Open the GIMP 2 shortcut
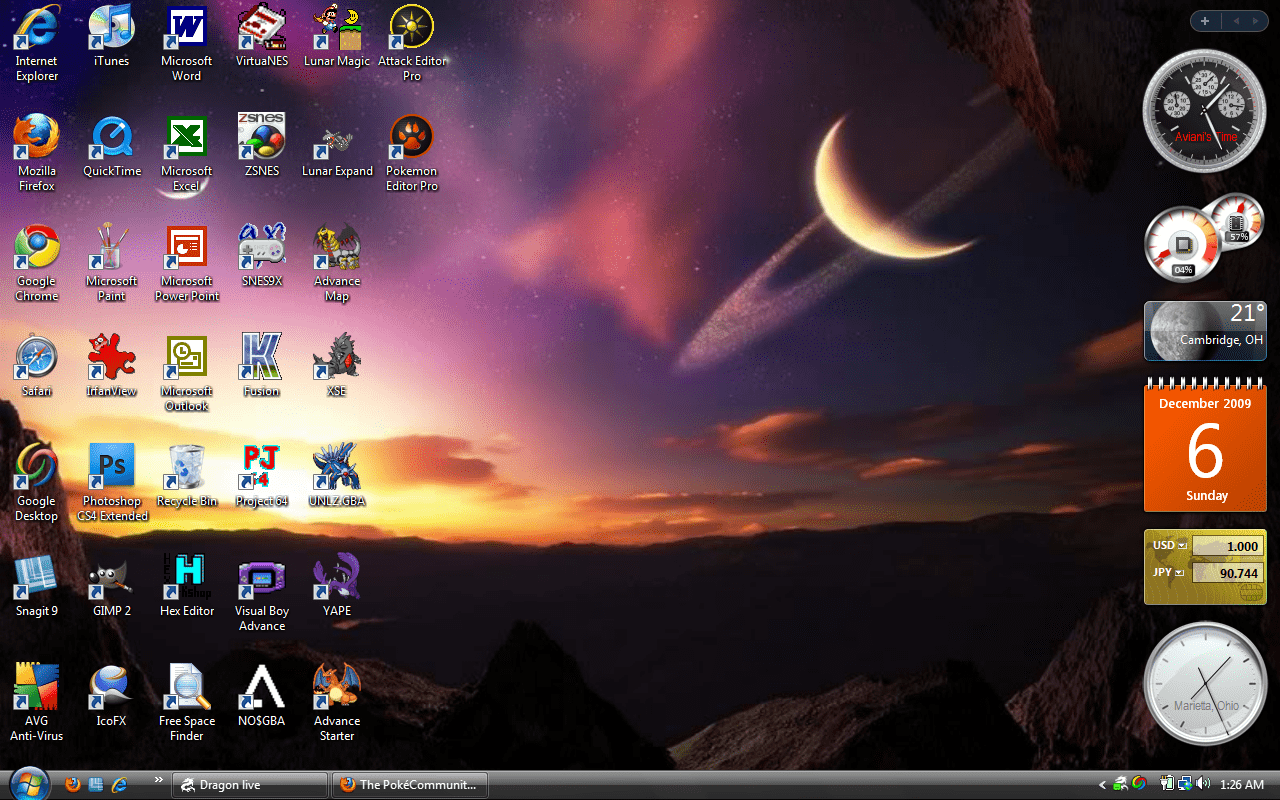Image resolution: width=1280 pixels, height=800 pixels. coord(112,586)
